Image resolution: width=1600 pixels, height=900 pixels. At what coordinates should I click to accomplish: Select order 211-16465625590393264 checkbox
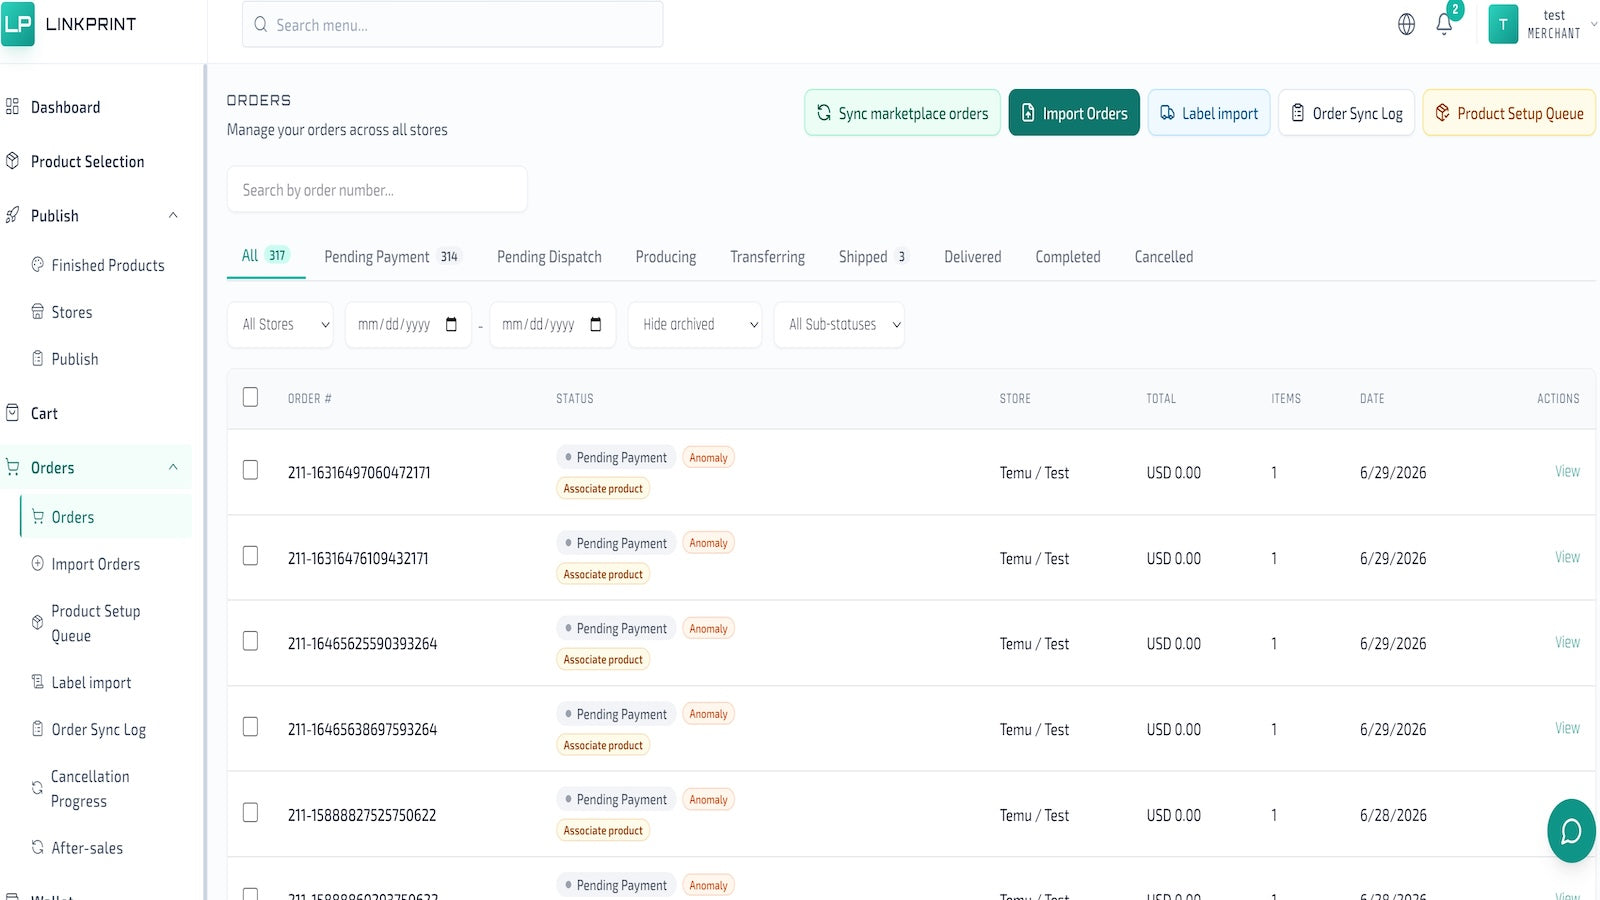250,641
